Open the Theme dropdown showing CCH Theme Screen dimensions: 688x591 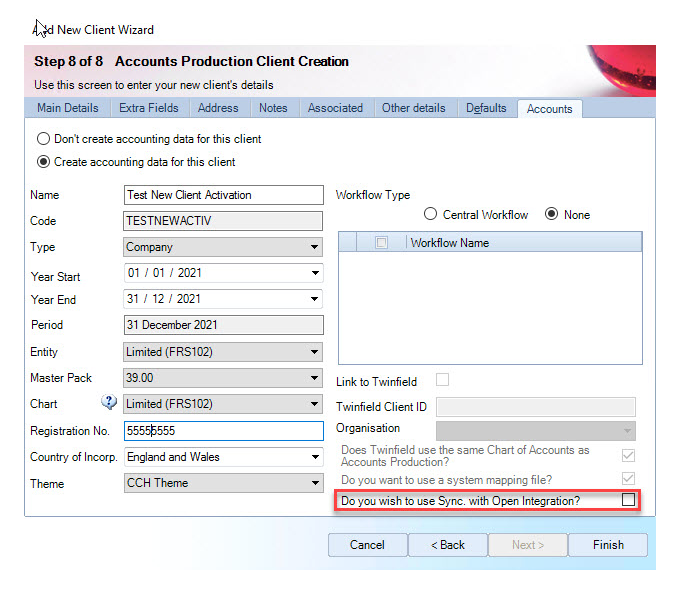coord(315,483)
